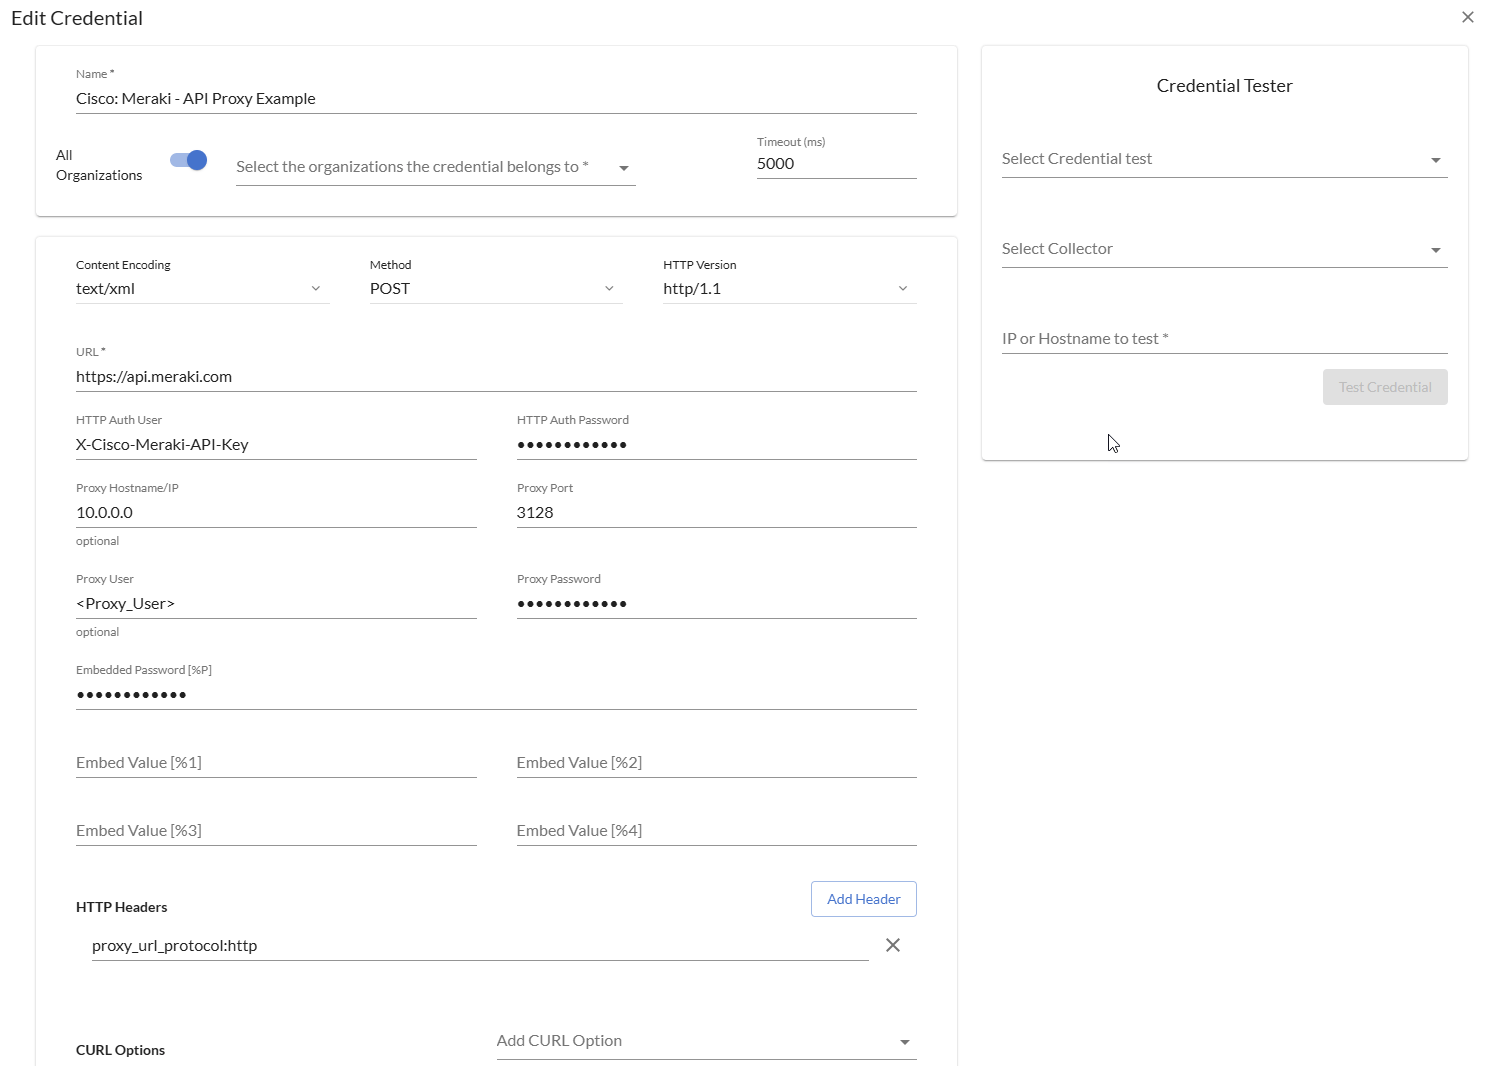The width and height of the screenshot is (1491, 1066).
Task: Open the Select Credential test dropdown
Action: point(1224,159)
